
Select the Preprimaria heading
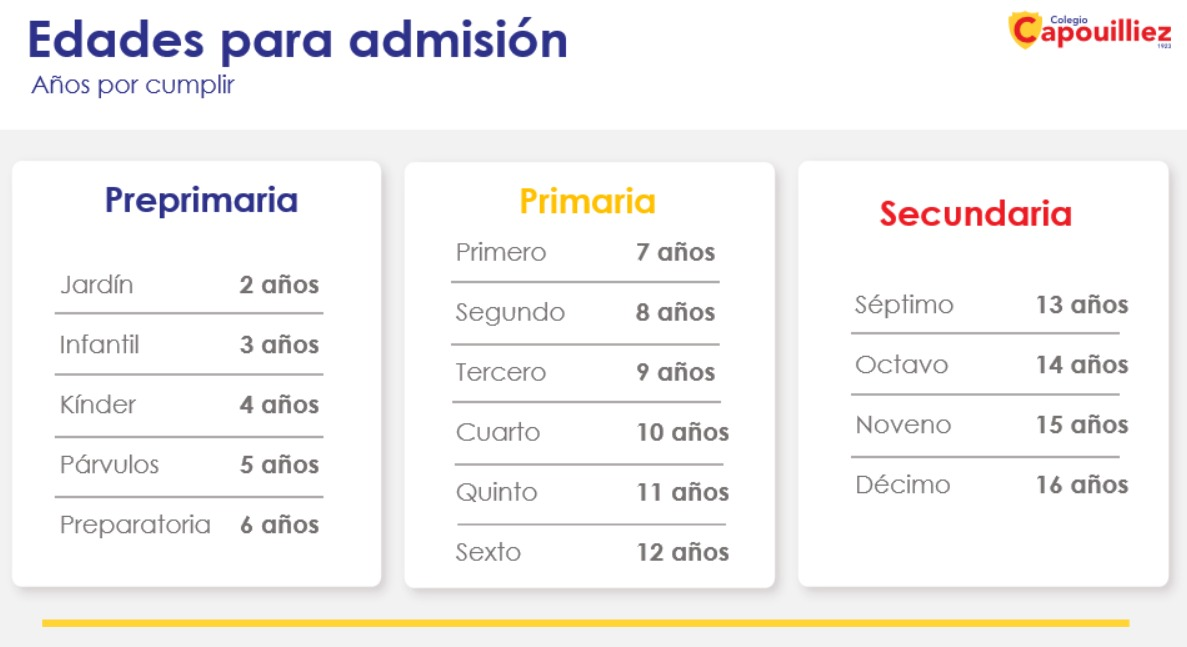pyautogui.click(x=201, y=200)
